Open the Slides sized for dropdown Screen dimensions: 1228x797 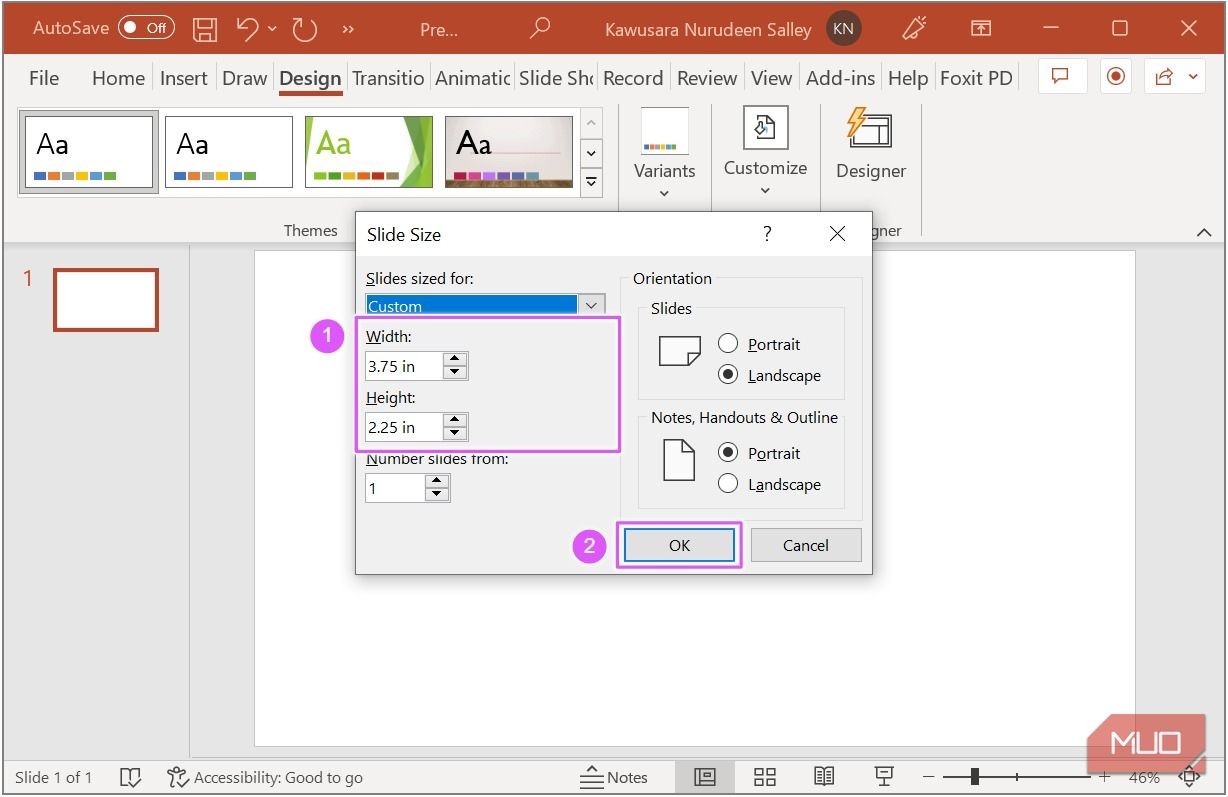click(592, 305)
